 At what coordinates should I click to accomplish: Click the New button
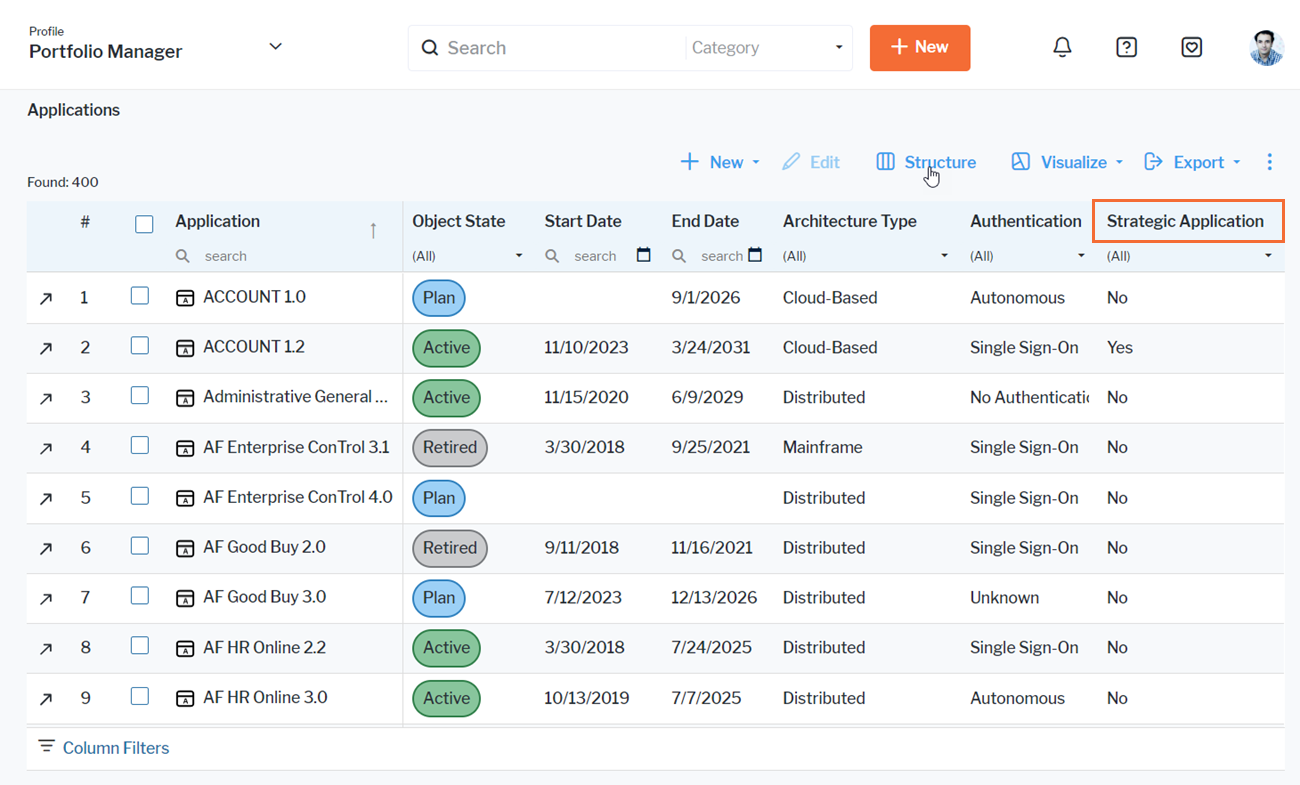[919, 47]
